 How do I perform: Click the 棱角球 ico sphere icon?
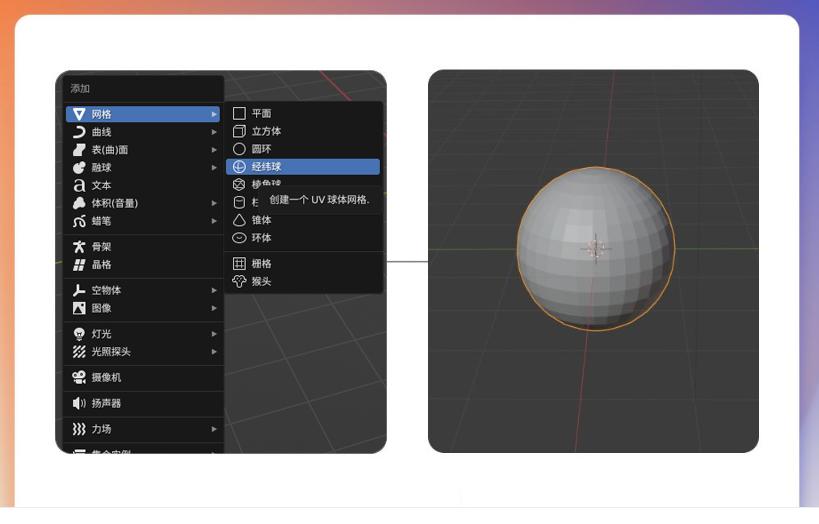pos(239,184)
